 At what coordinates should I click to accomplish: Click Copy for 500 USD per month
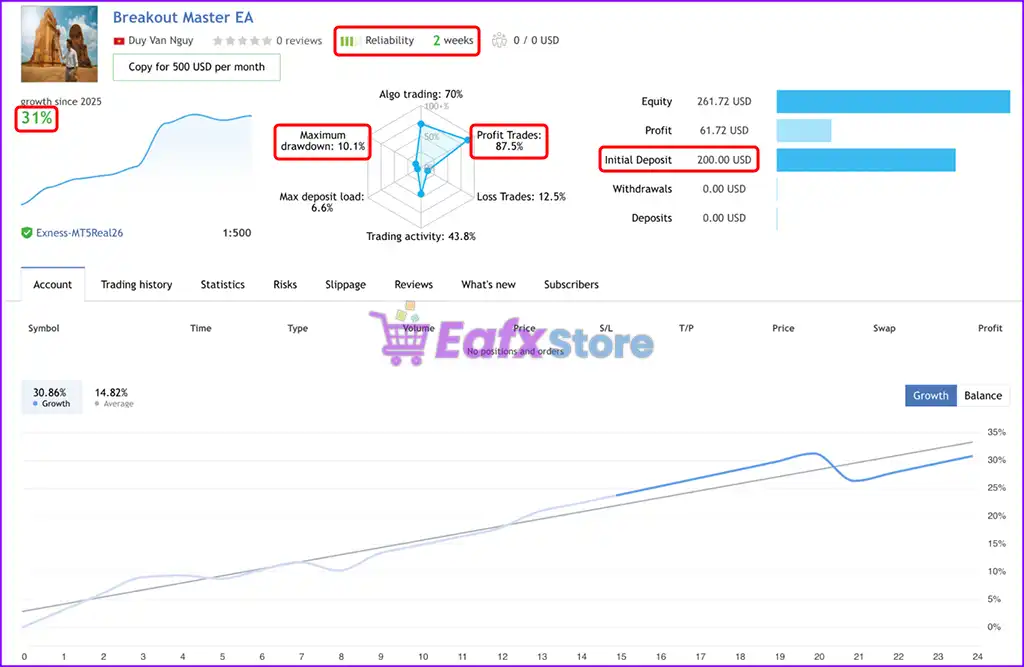click(x=197, y=67)
